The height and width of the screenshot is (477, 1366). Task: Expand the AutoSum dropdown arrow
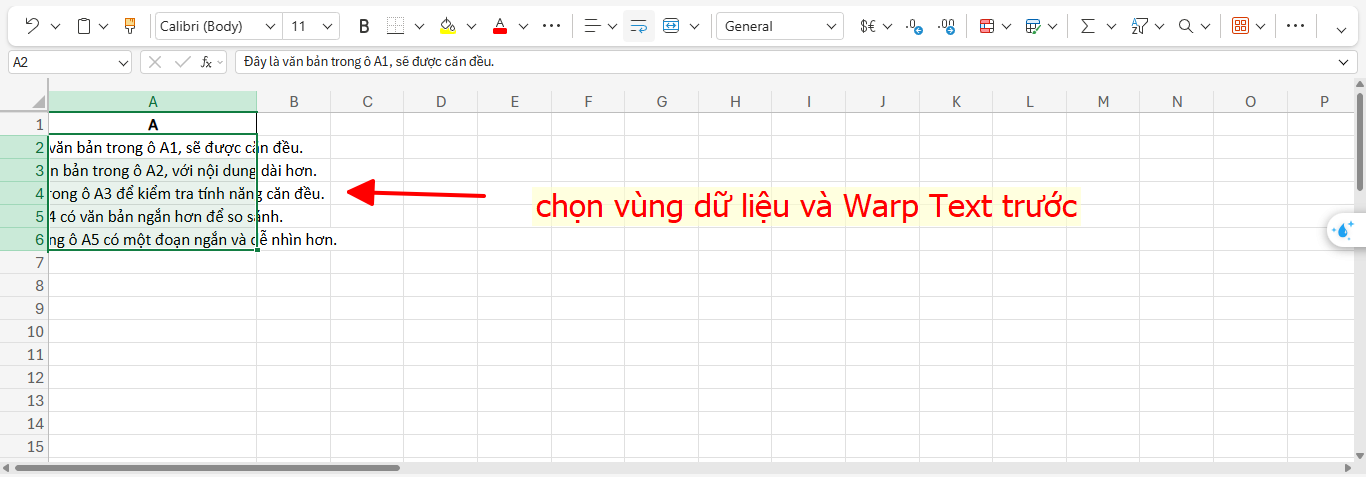1110,26
